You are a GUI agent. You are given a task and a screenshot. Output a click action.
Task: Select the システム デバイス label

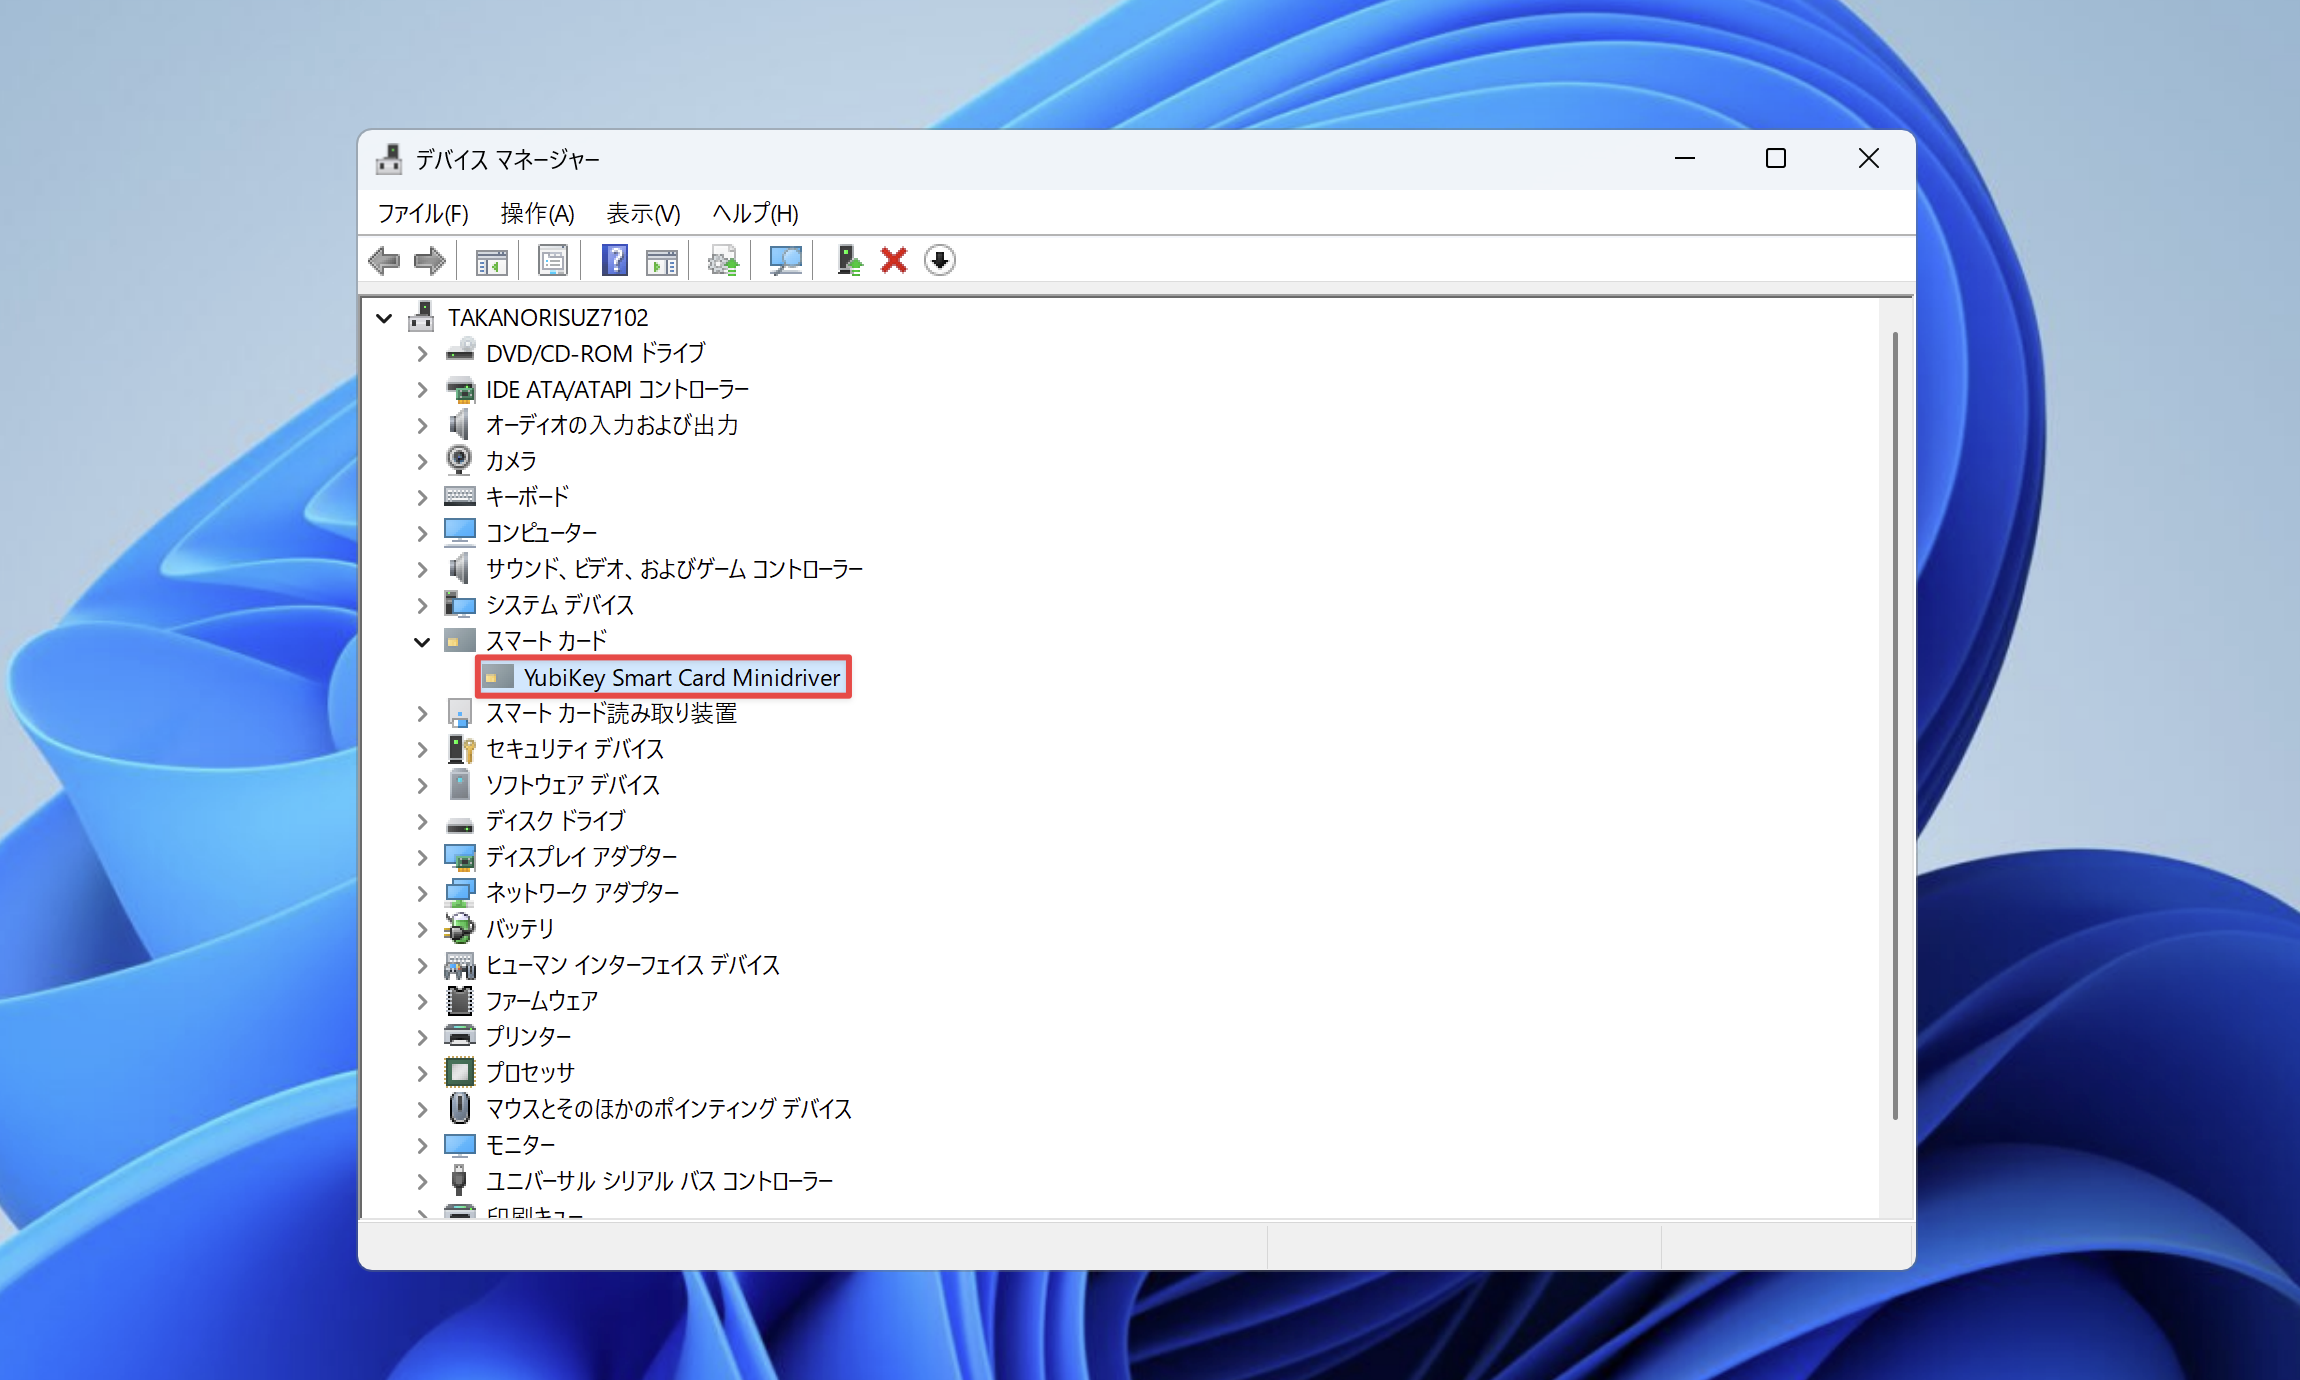pos(560,606)
